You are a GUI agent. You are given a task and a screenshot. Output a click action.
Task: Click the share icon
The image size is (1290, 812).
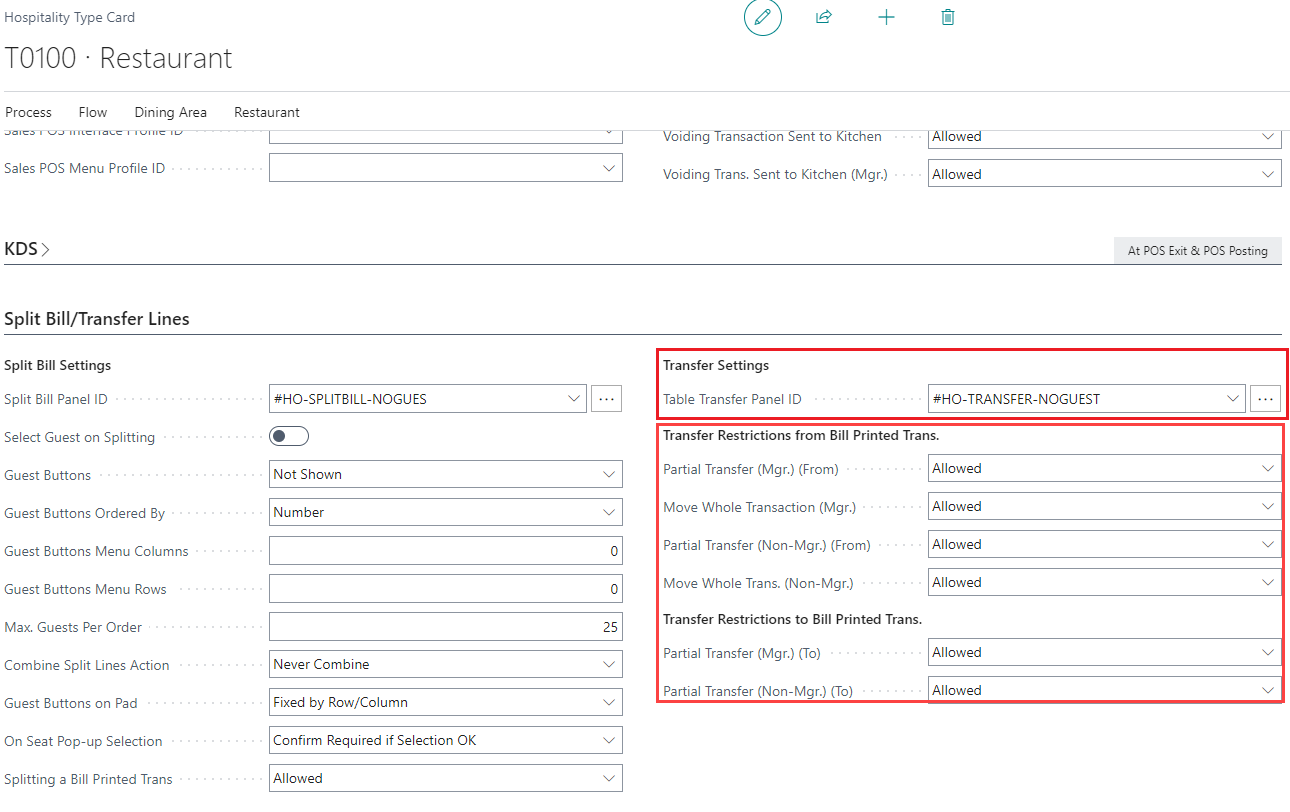tap(824, 18)
